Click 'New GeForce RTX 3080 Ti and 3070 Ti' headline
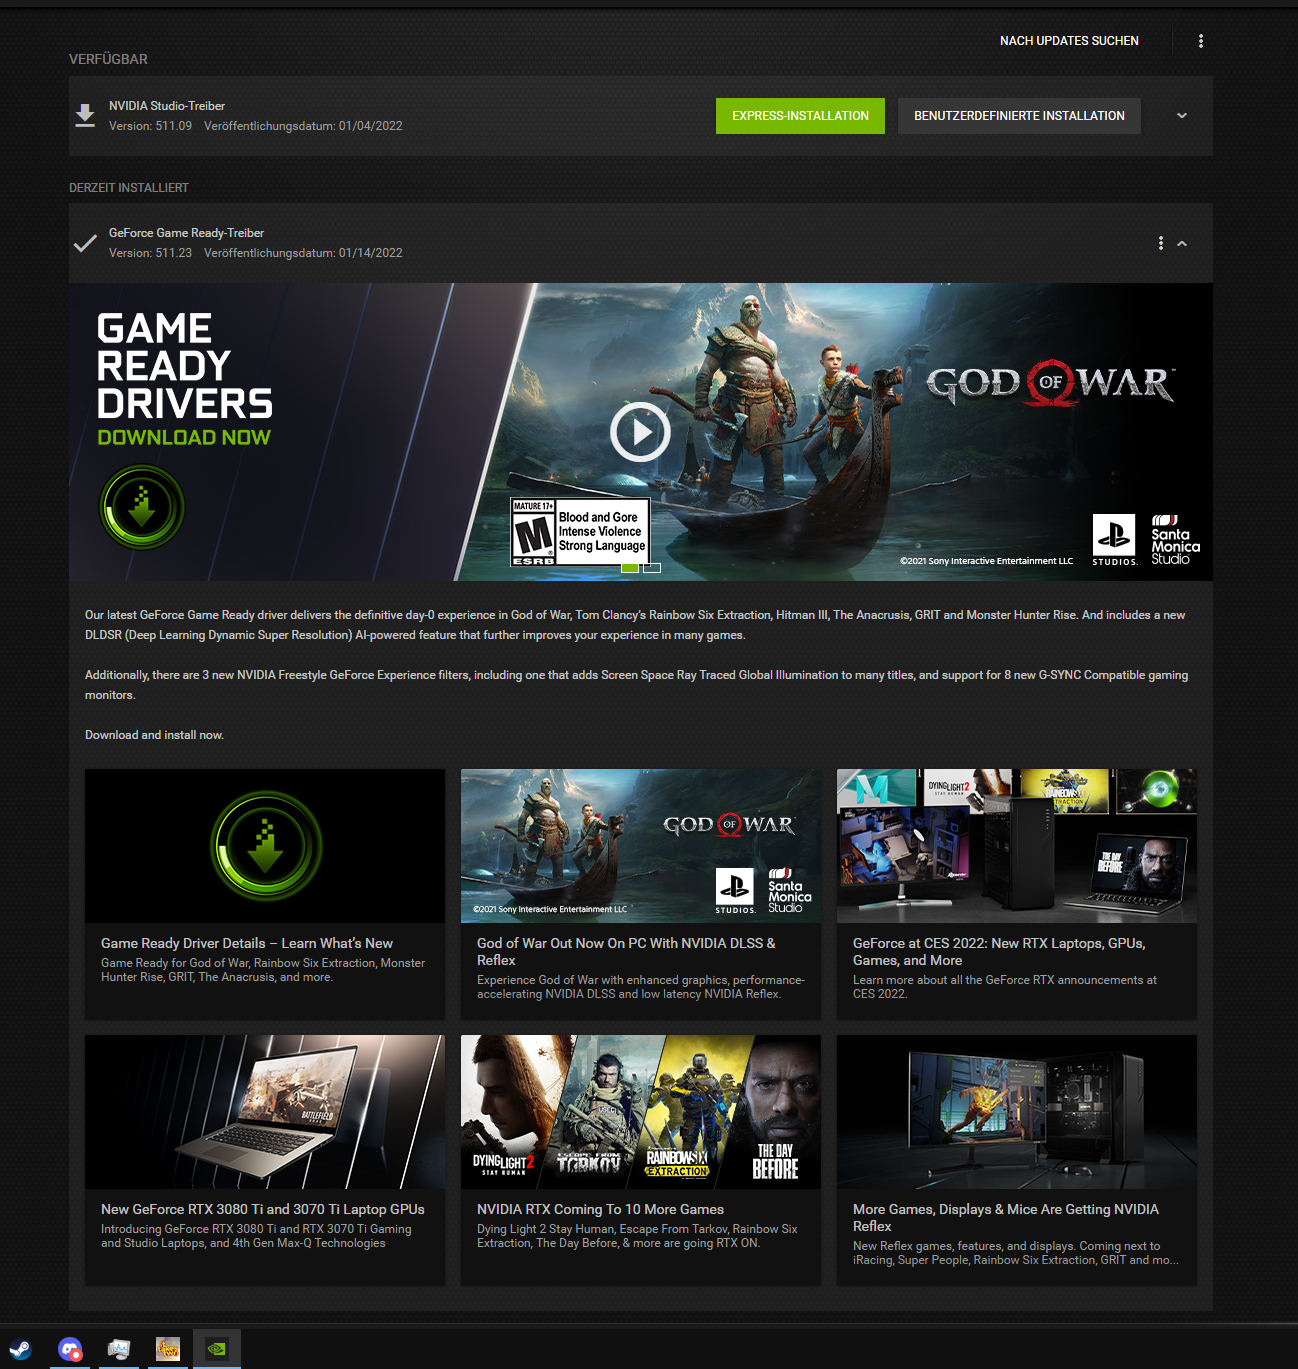Viewport: 1298px width, 1369px height. click(263, 1209)
